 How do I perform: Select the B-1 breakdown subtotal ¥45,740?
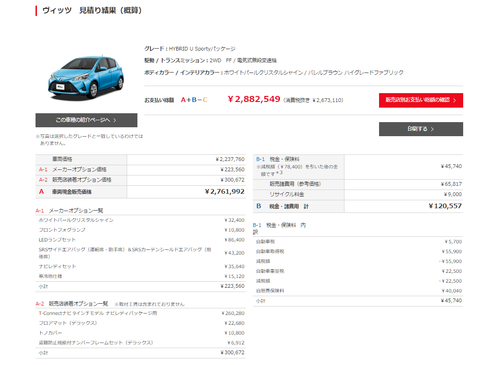tap(451, 301)
